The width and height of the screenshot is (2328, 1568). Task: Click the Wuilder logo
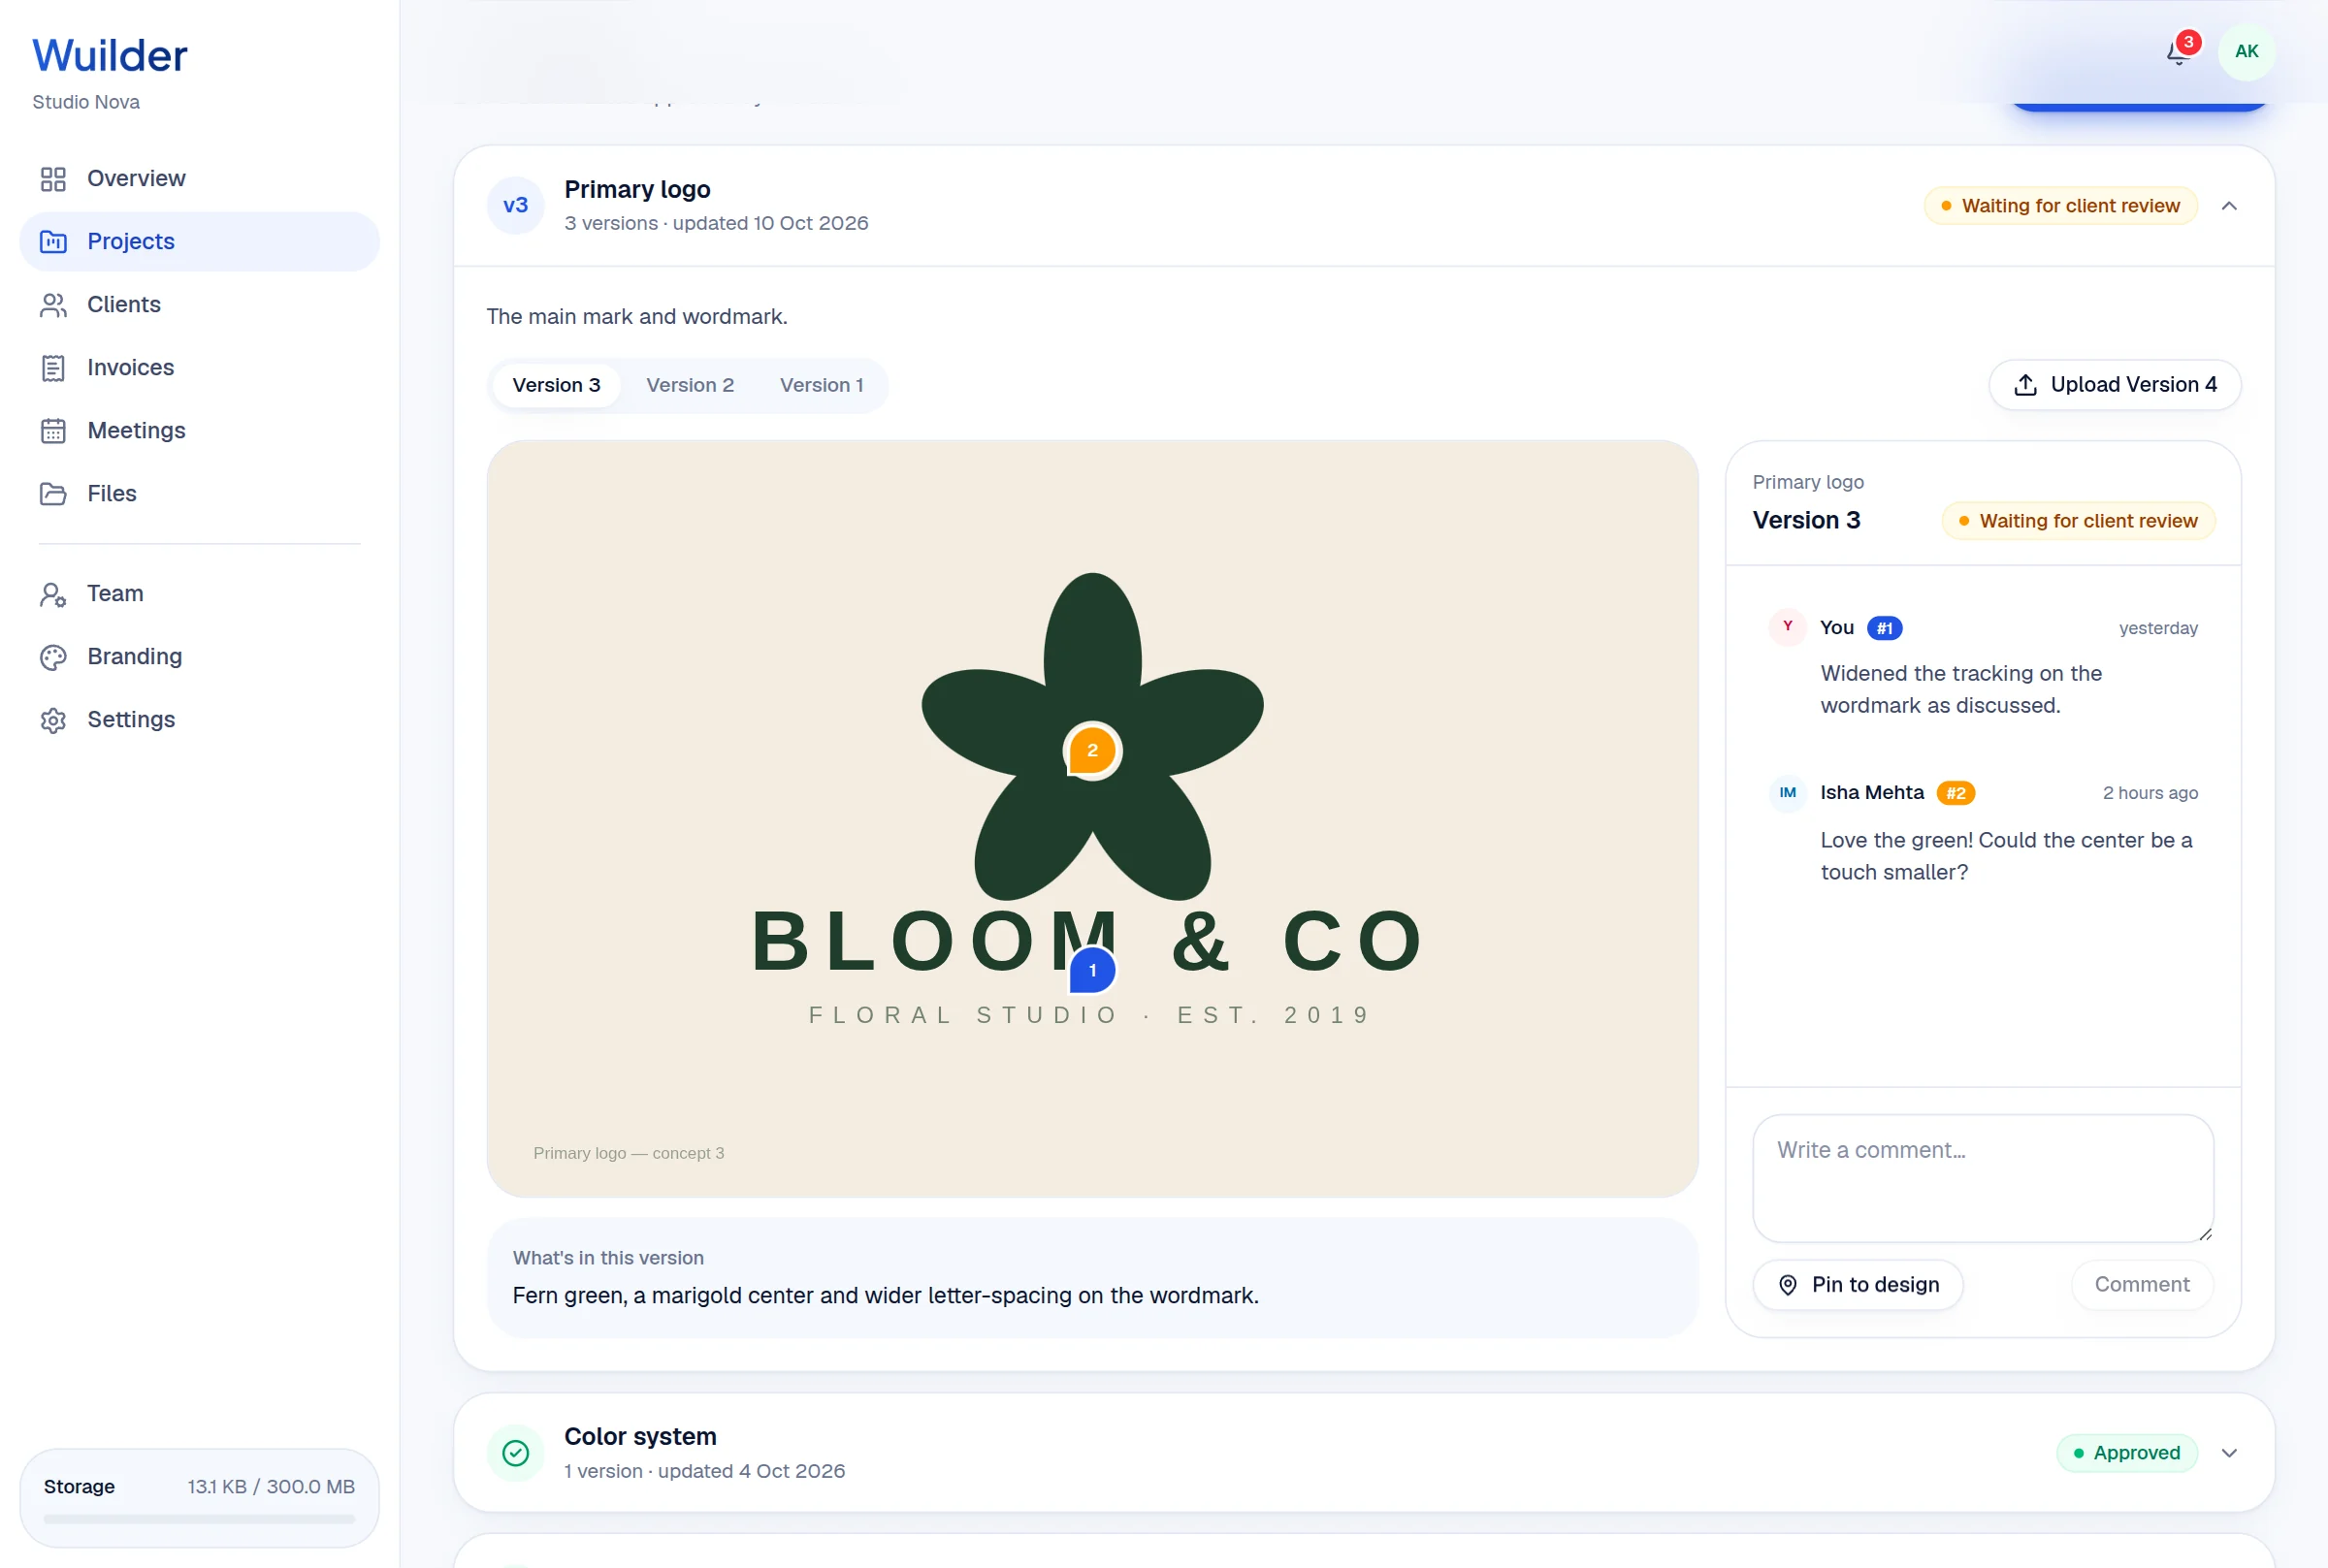pyautogui.click(x=110, y=56)
